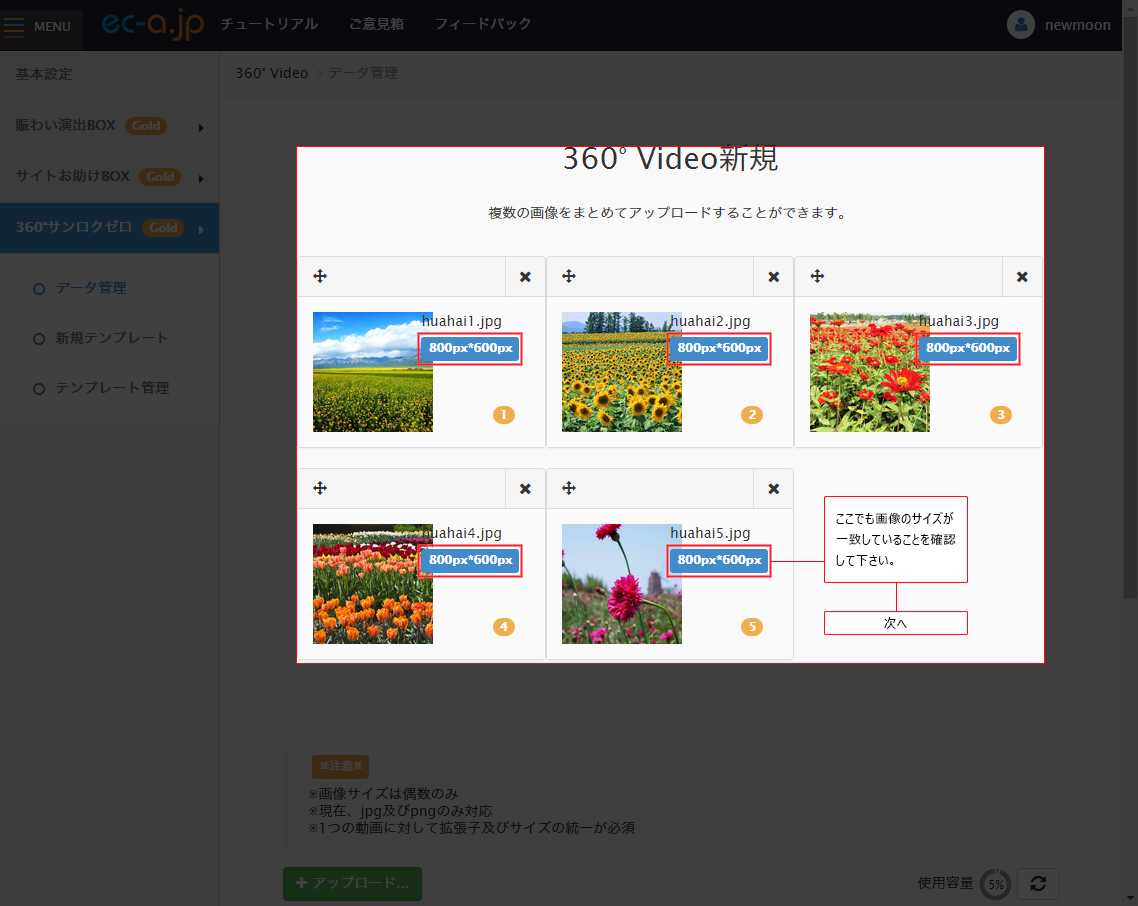Click the newmoon username

1077,25
